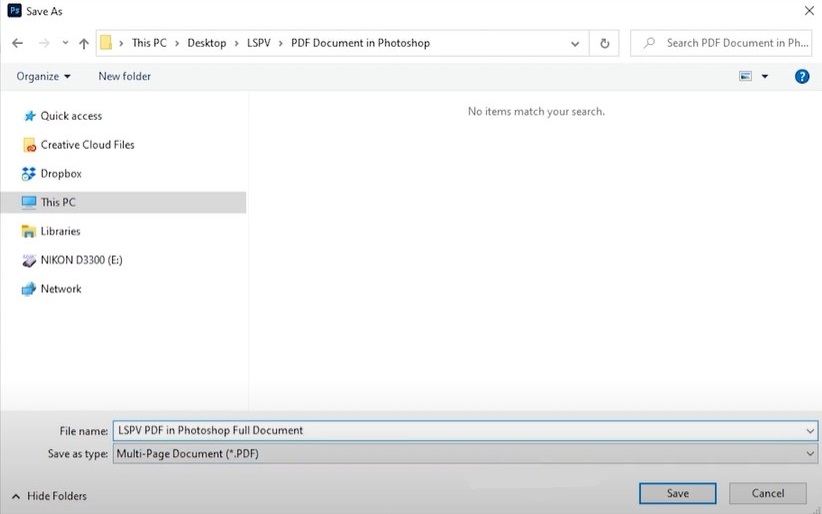822x514 pixels.
Task: Click Hide Folders toggle
Action: [x=49, y=496]
